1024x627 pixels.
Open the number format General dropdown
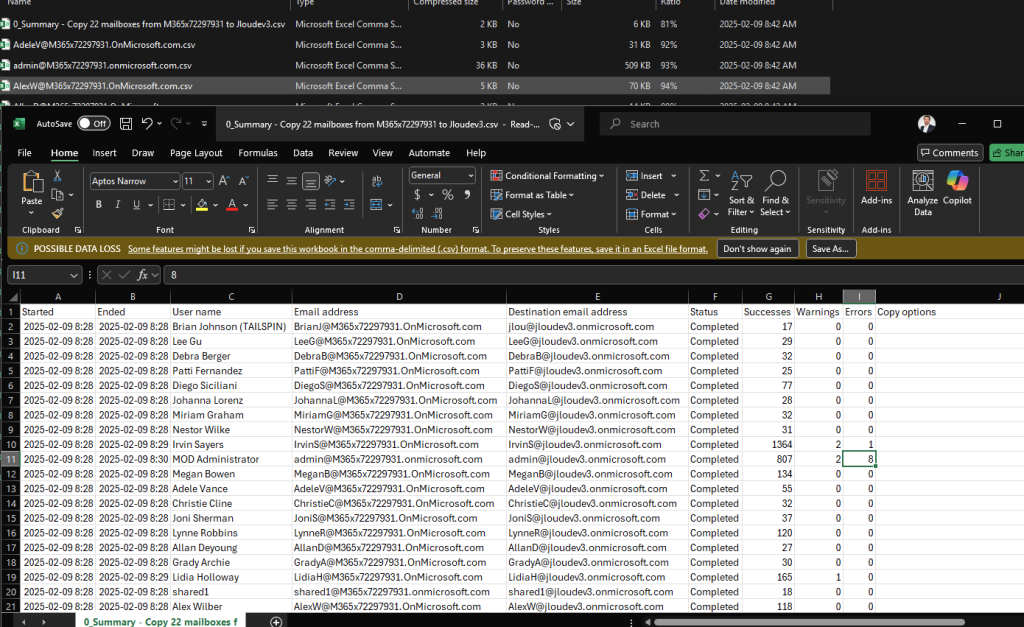click(470, 175)
